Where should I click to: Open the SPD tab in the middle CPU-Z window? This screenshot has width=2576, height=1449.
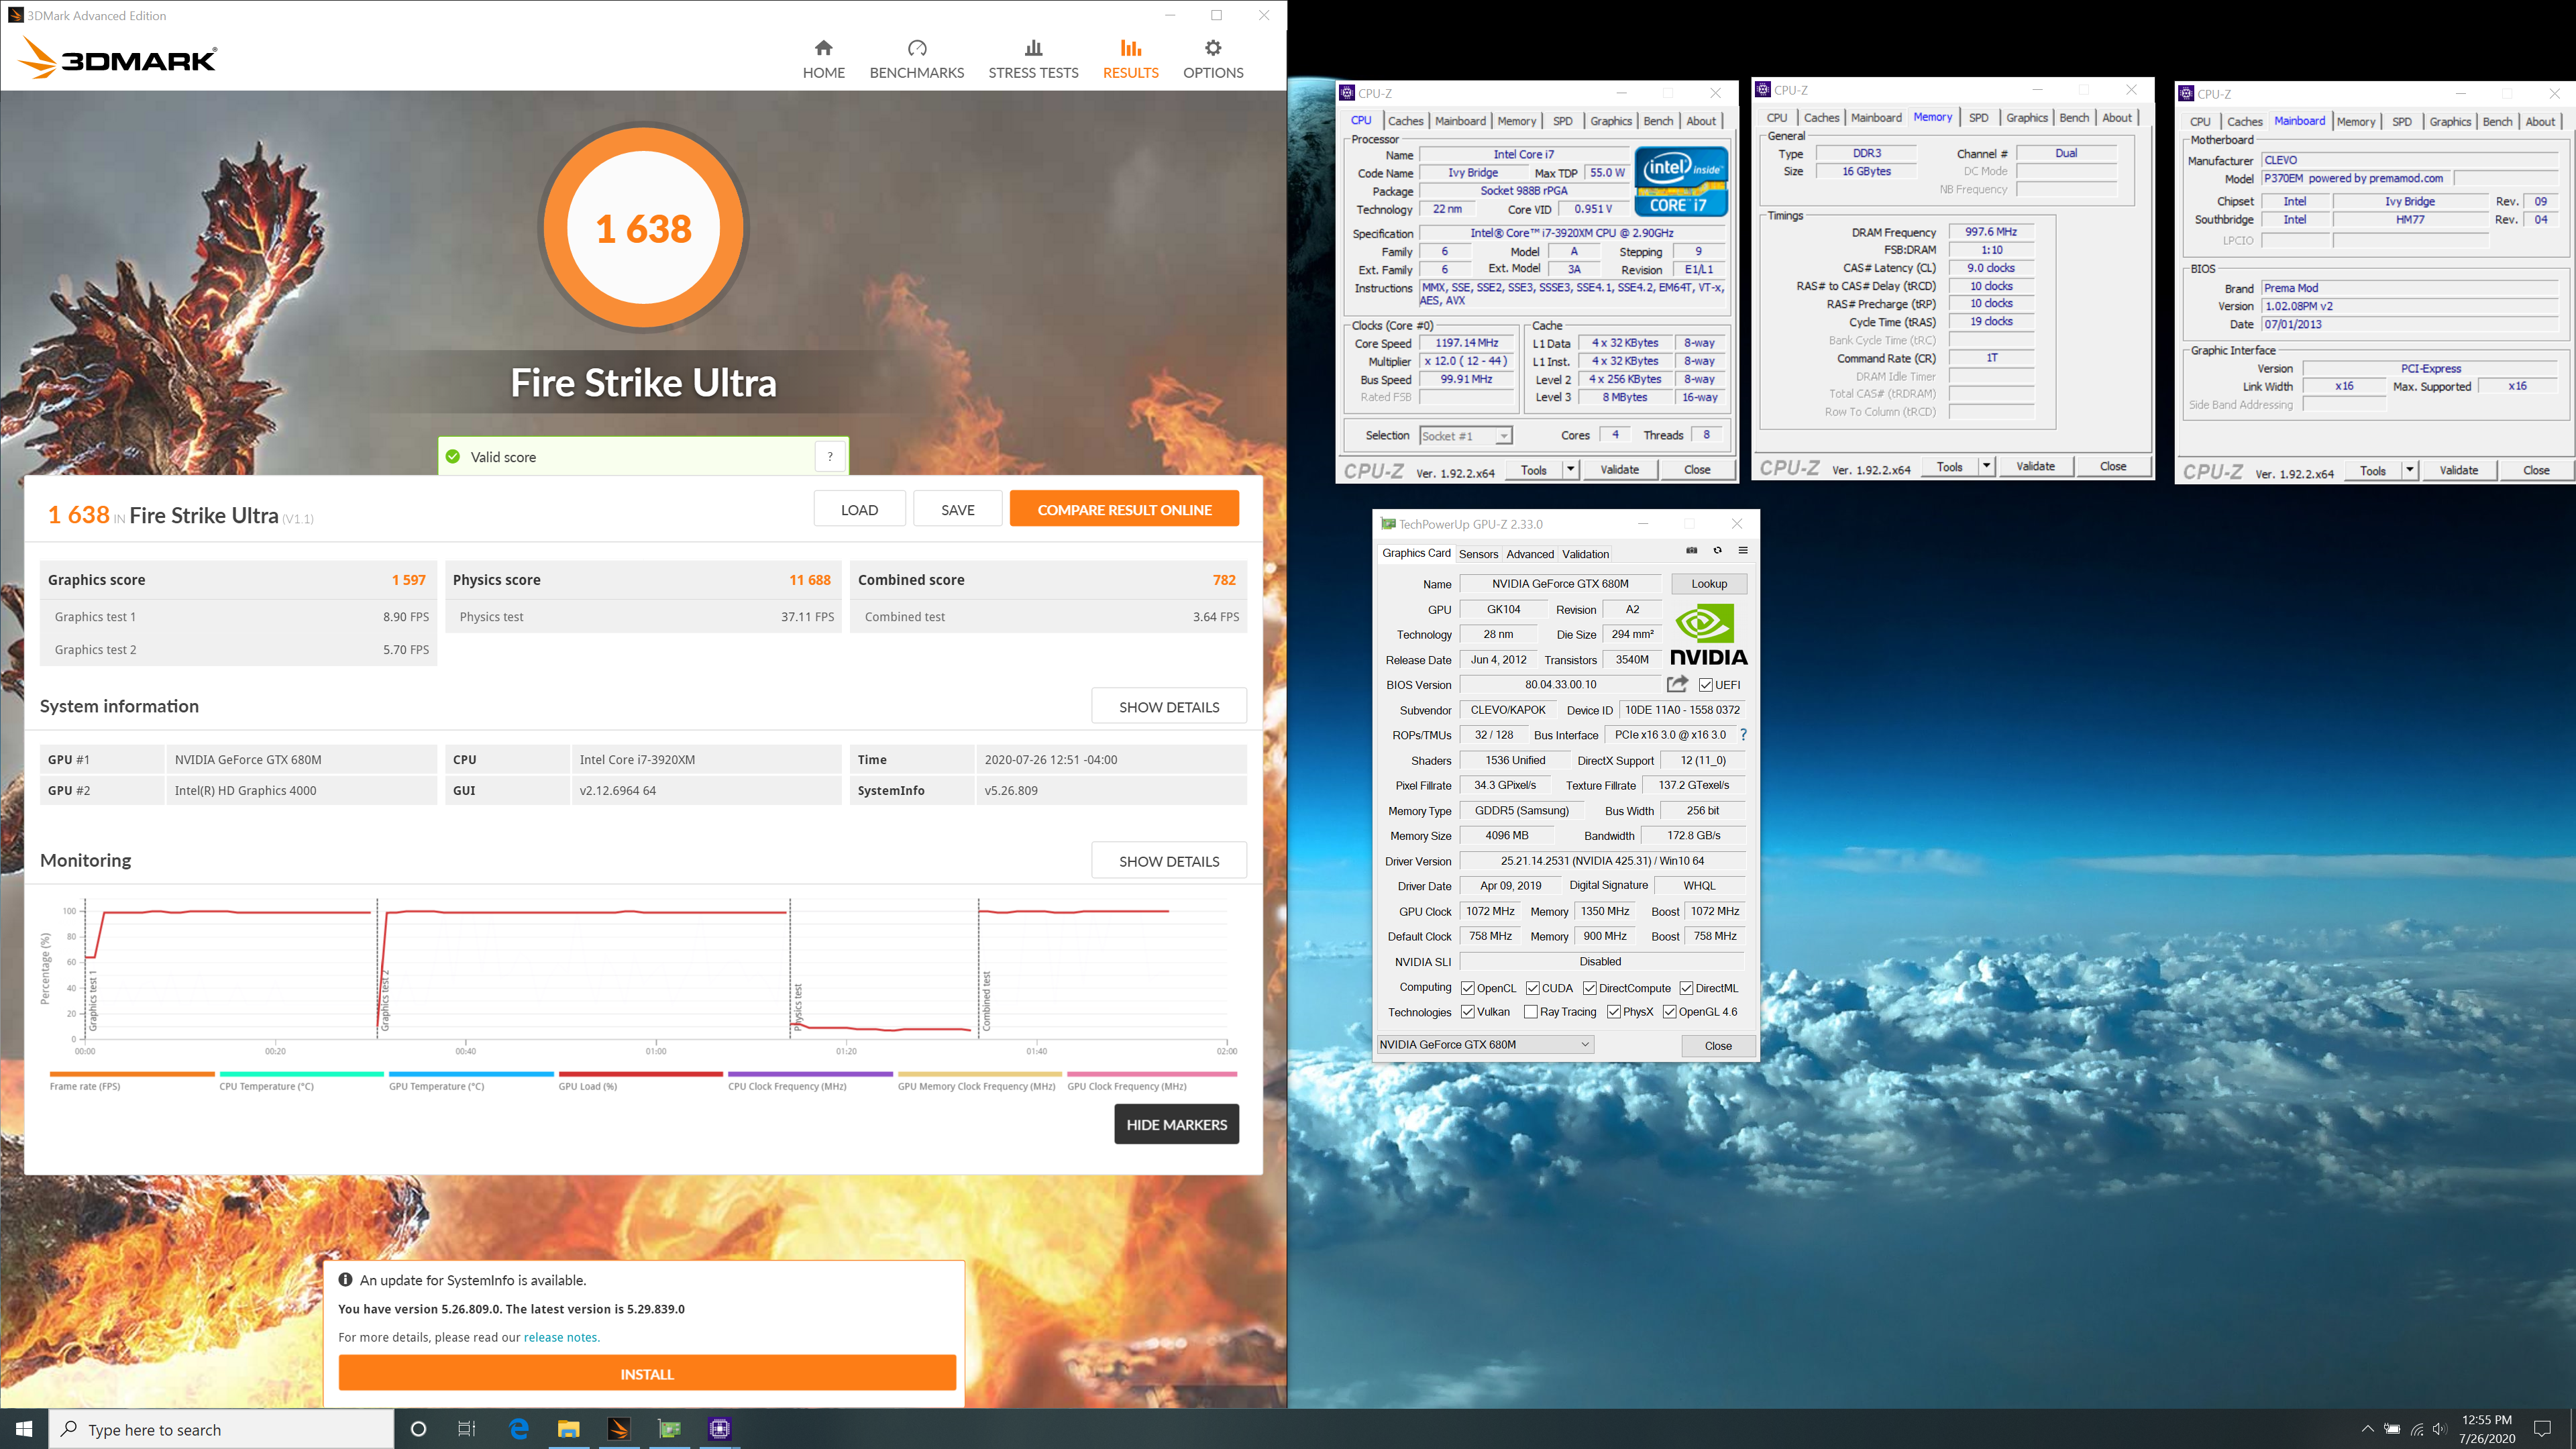pos(1978,118)
